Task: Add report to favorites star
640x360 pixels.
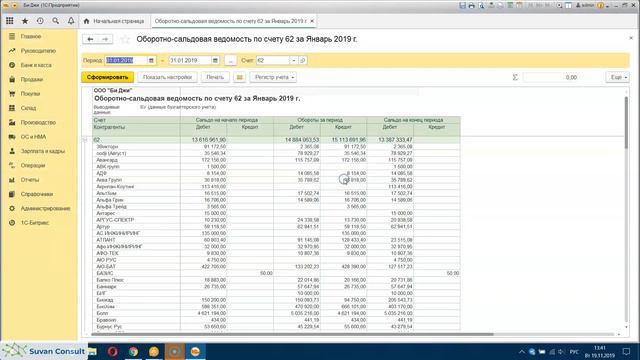Action: click(125, 39)
